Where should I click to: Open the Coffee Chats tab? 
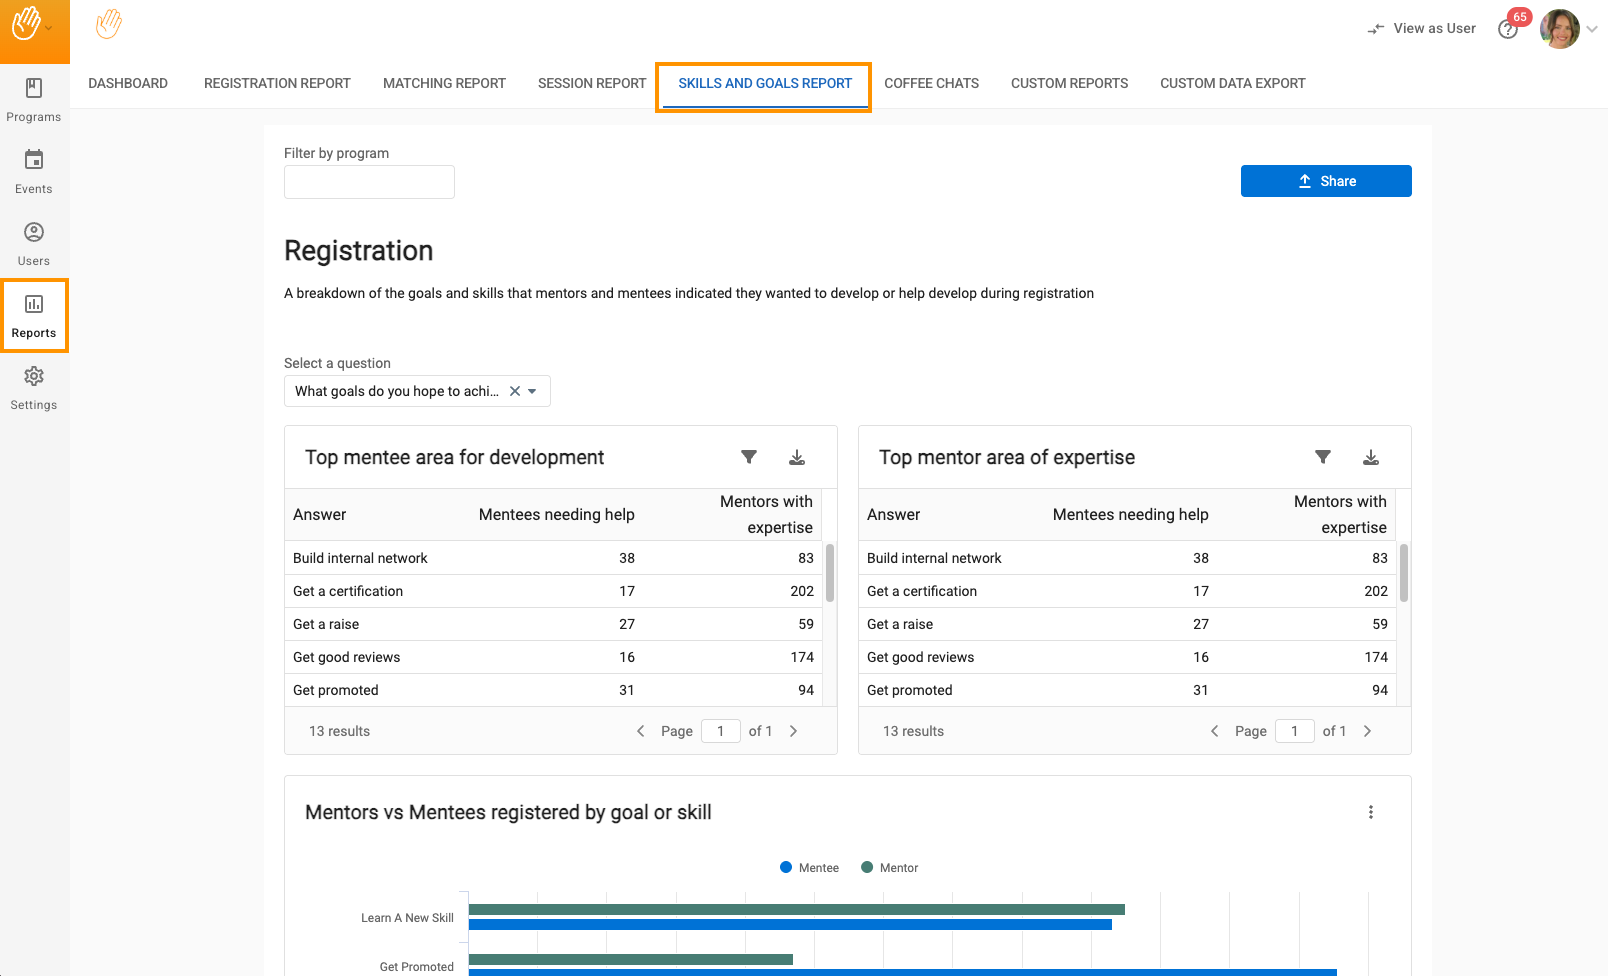click(931, 83)
